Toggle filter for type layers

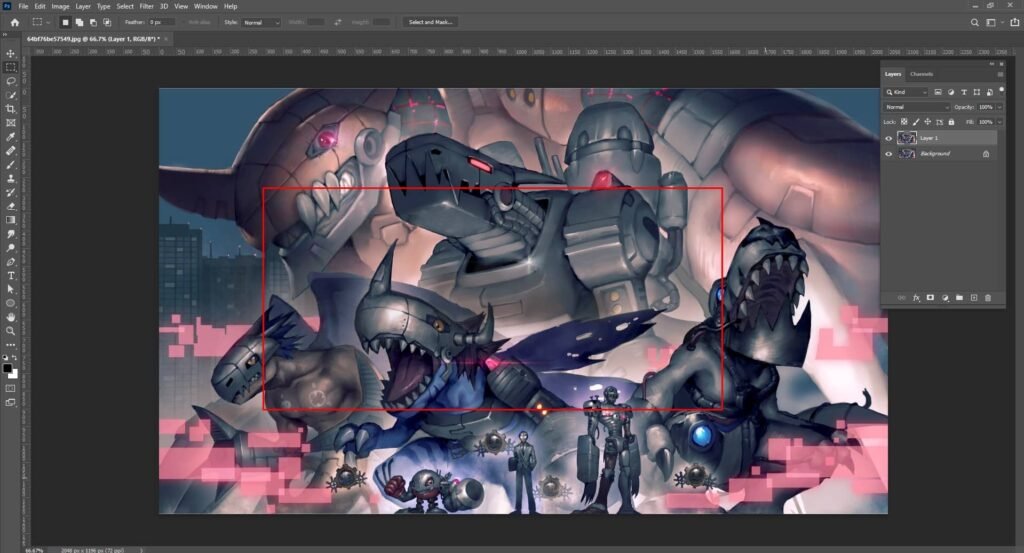(964, 92)
